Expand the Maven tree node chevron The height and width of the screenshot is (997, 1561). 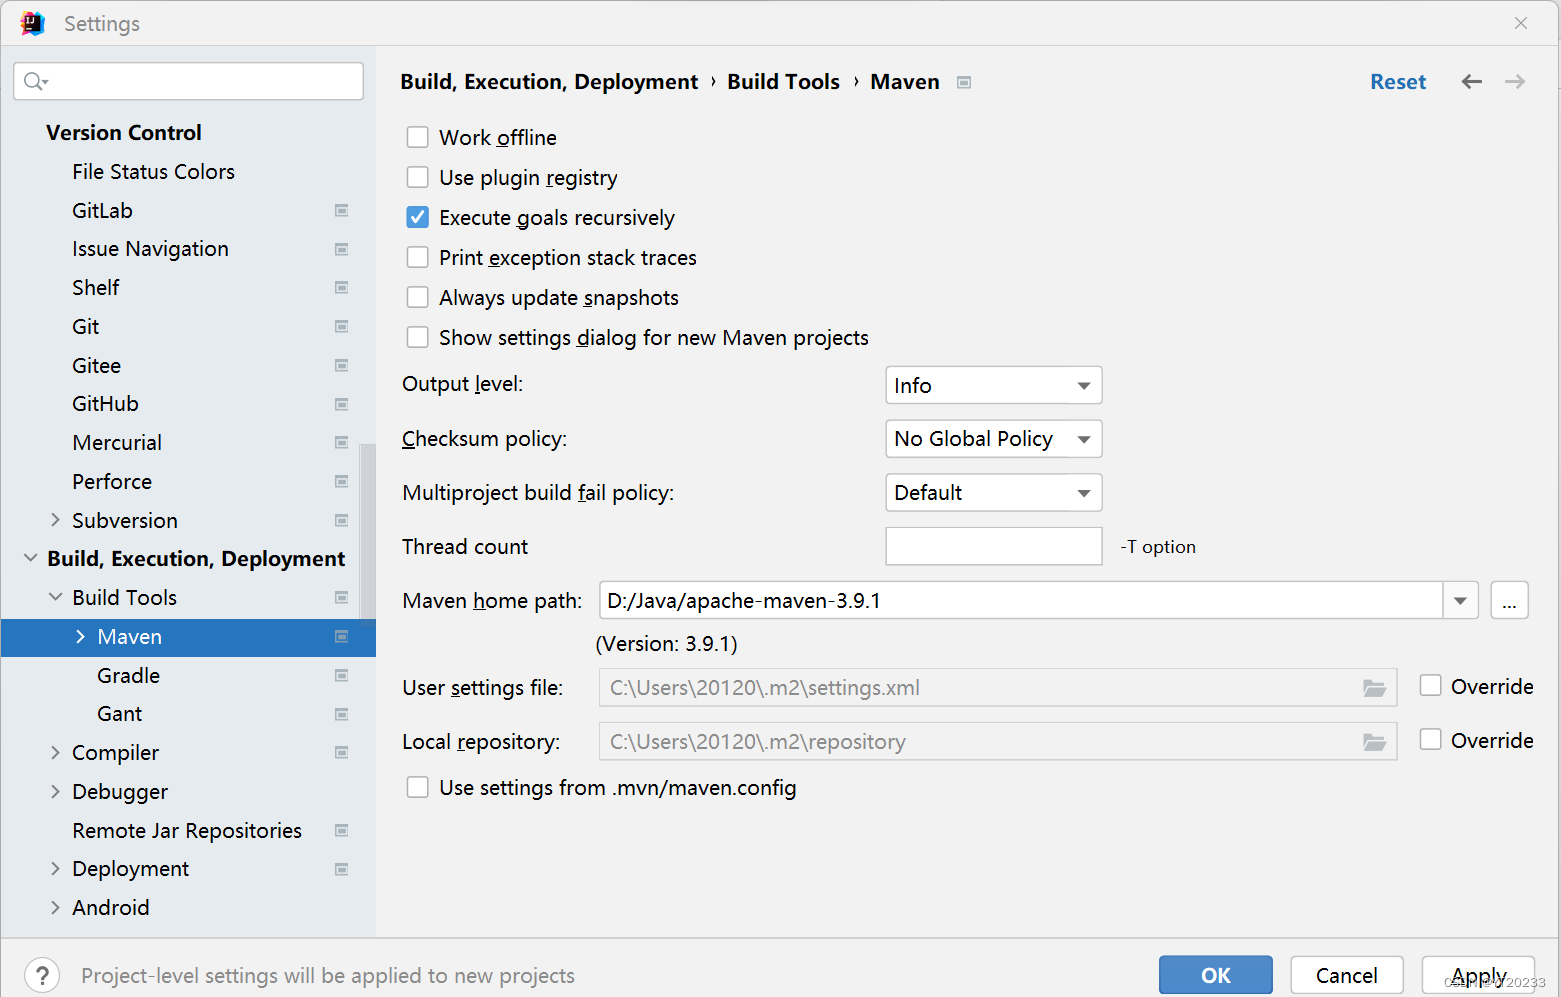(80, 637)
